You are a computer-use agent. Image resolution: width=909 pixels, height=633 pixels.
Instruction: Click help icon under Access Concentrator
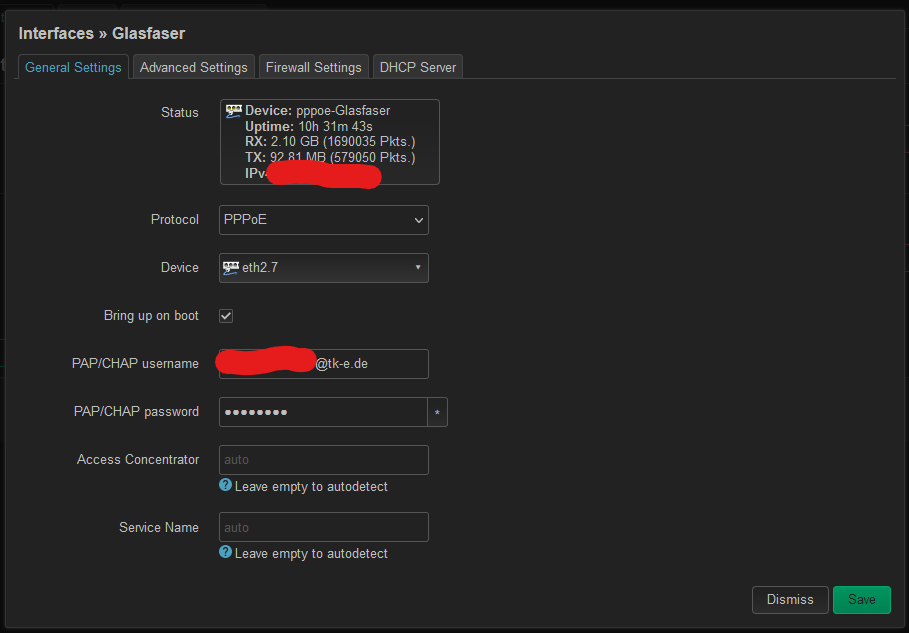[226, 485]
